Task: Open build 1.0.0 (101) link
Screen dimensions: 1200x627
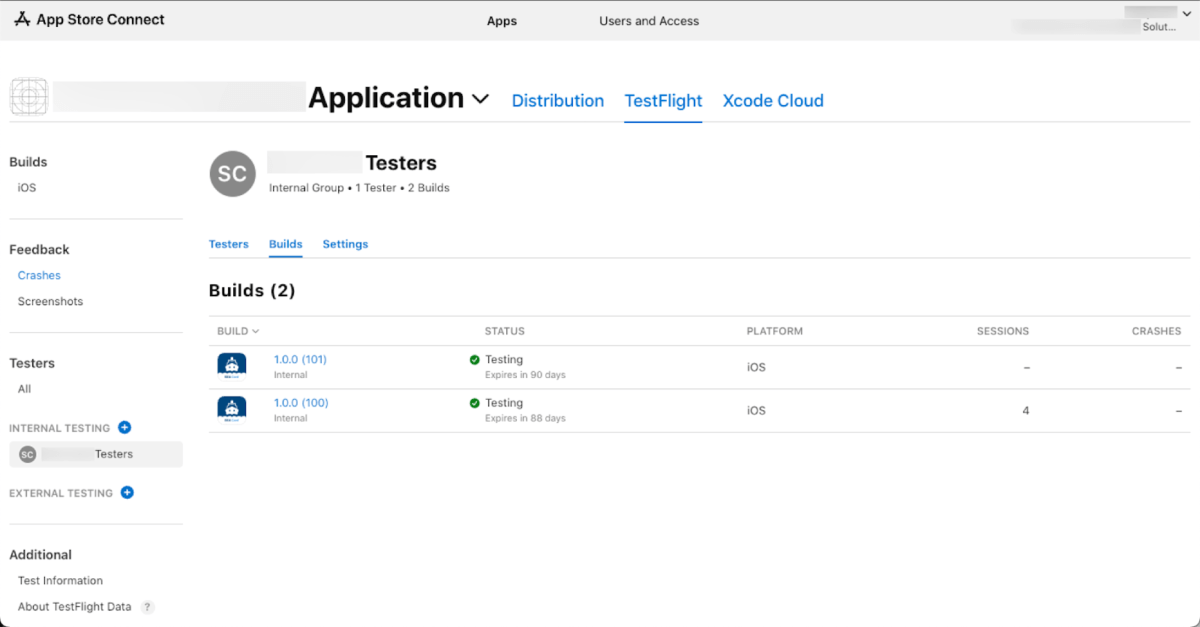Action: (300, 359)
